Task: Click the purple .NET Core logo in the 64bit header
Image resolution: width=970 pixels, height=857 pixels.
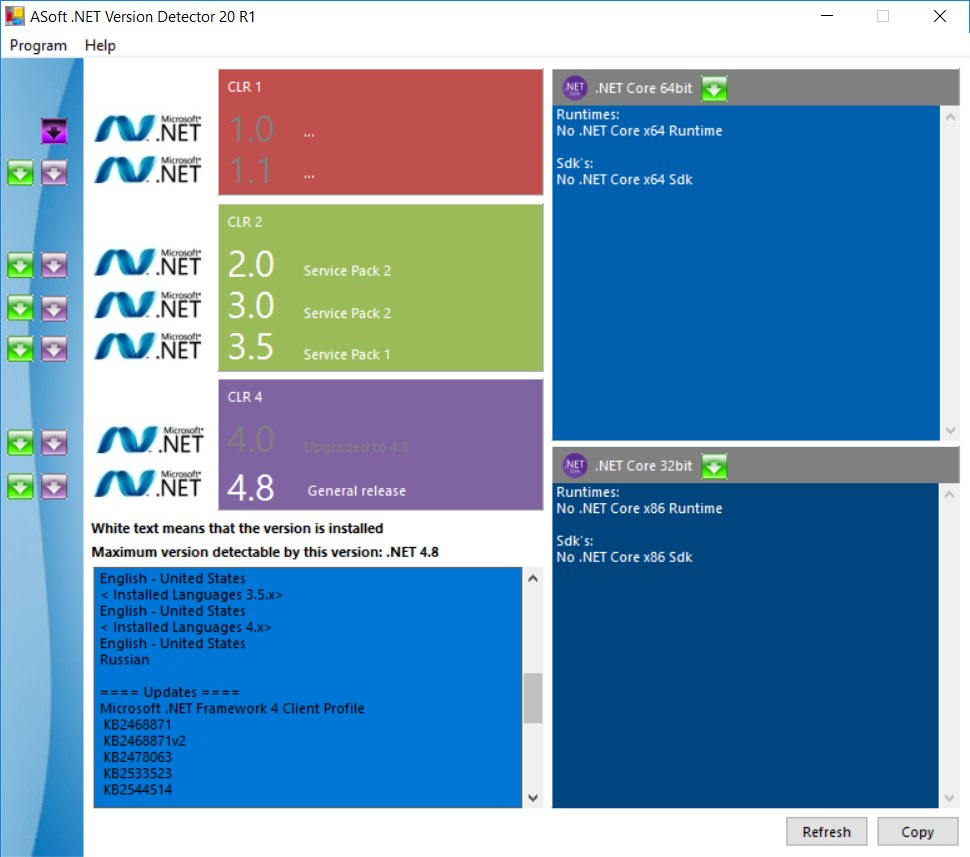Action: (x=574, y=88)
